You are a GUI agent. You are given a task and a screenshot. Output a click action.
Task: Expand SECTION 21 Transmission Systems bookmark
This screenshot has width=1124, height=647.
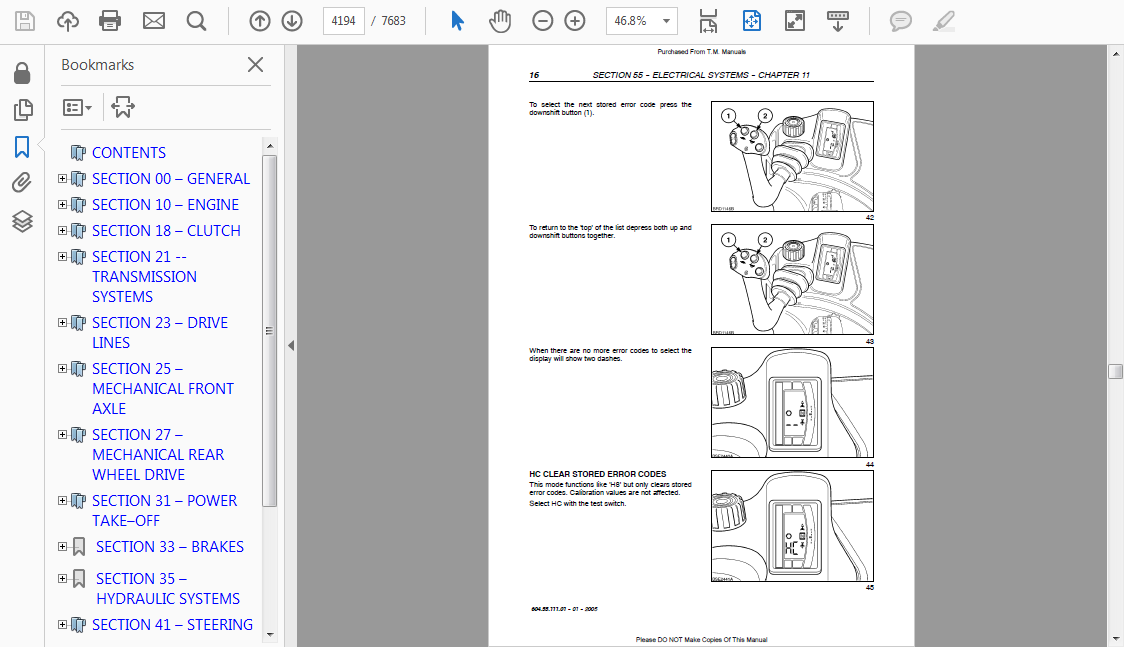click(x=62, y=256)
